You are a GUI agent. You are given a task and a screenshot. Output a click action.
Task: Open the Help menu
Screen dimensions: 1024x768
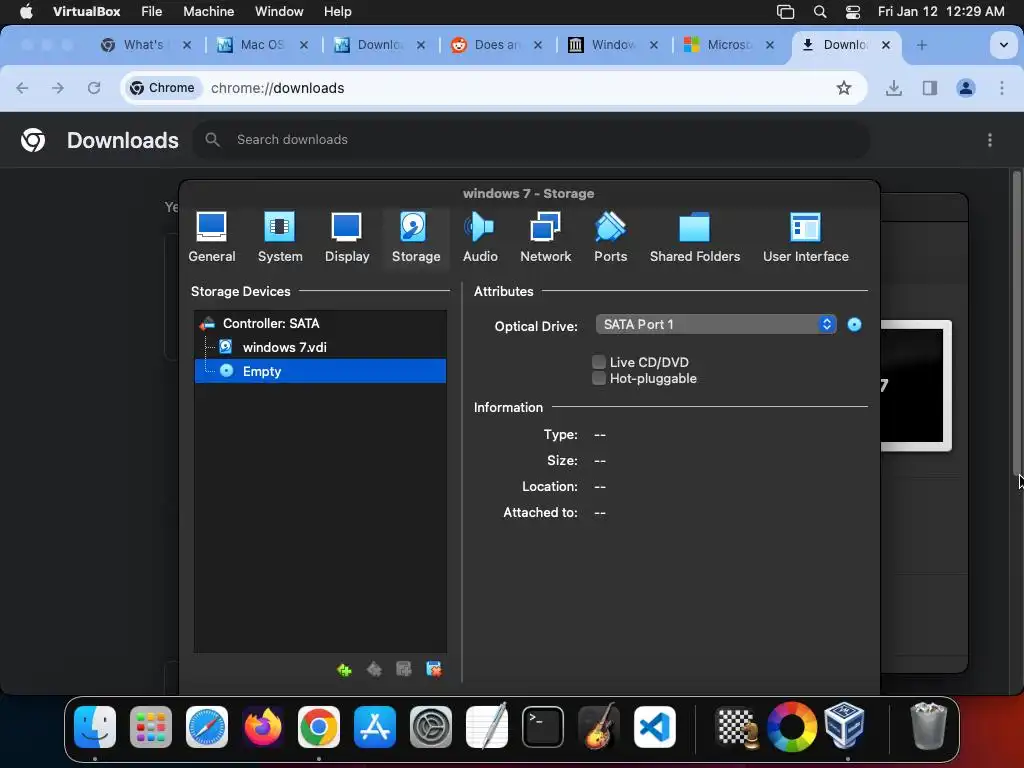[x=337, y=11]
